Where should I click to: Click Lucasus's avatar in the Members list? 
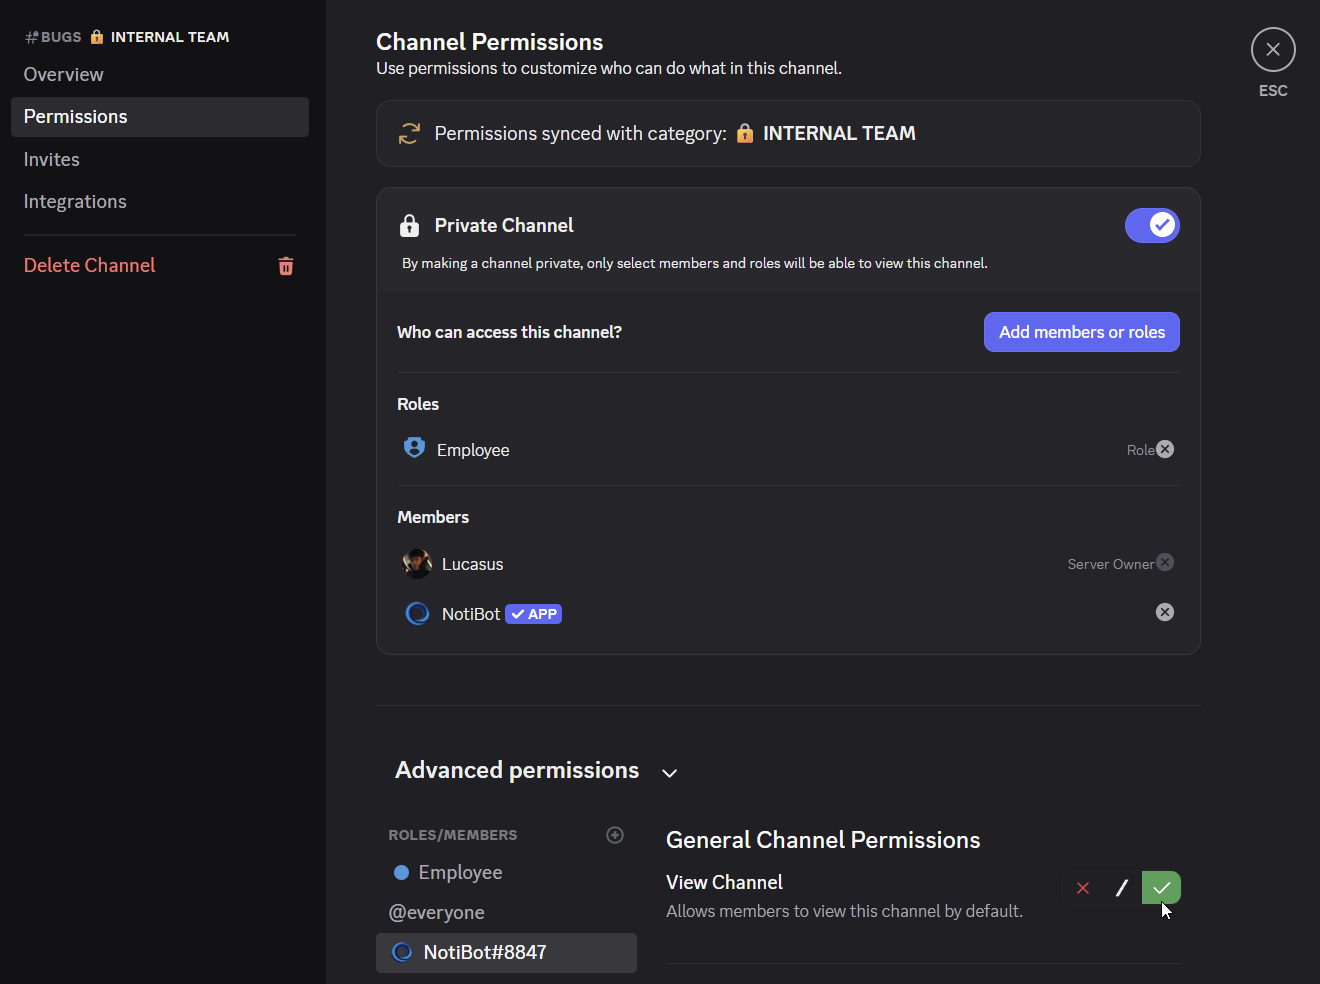click(x=417, y=562)
